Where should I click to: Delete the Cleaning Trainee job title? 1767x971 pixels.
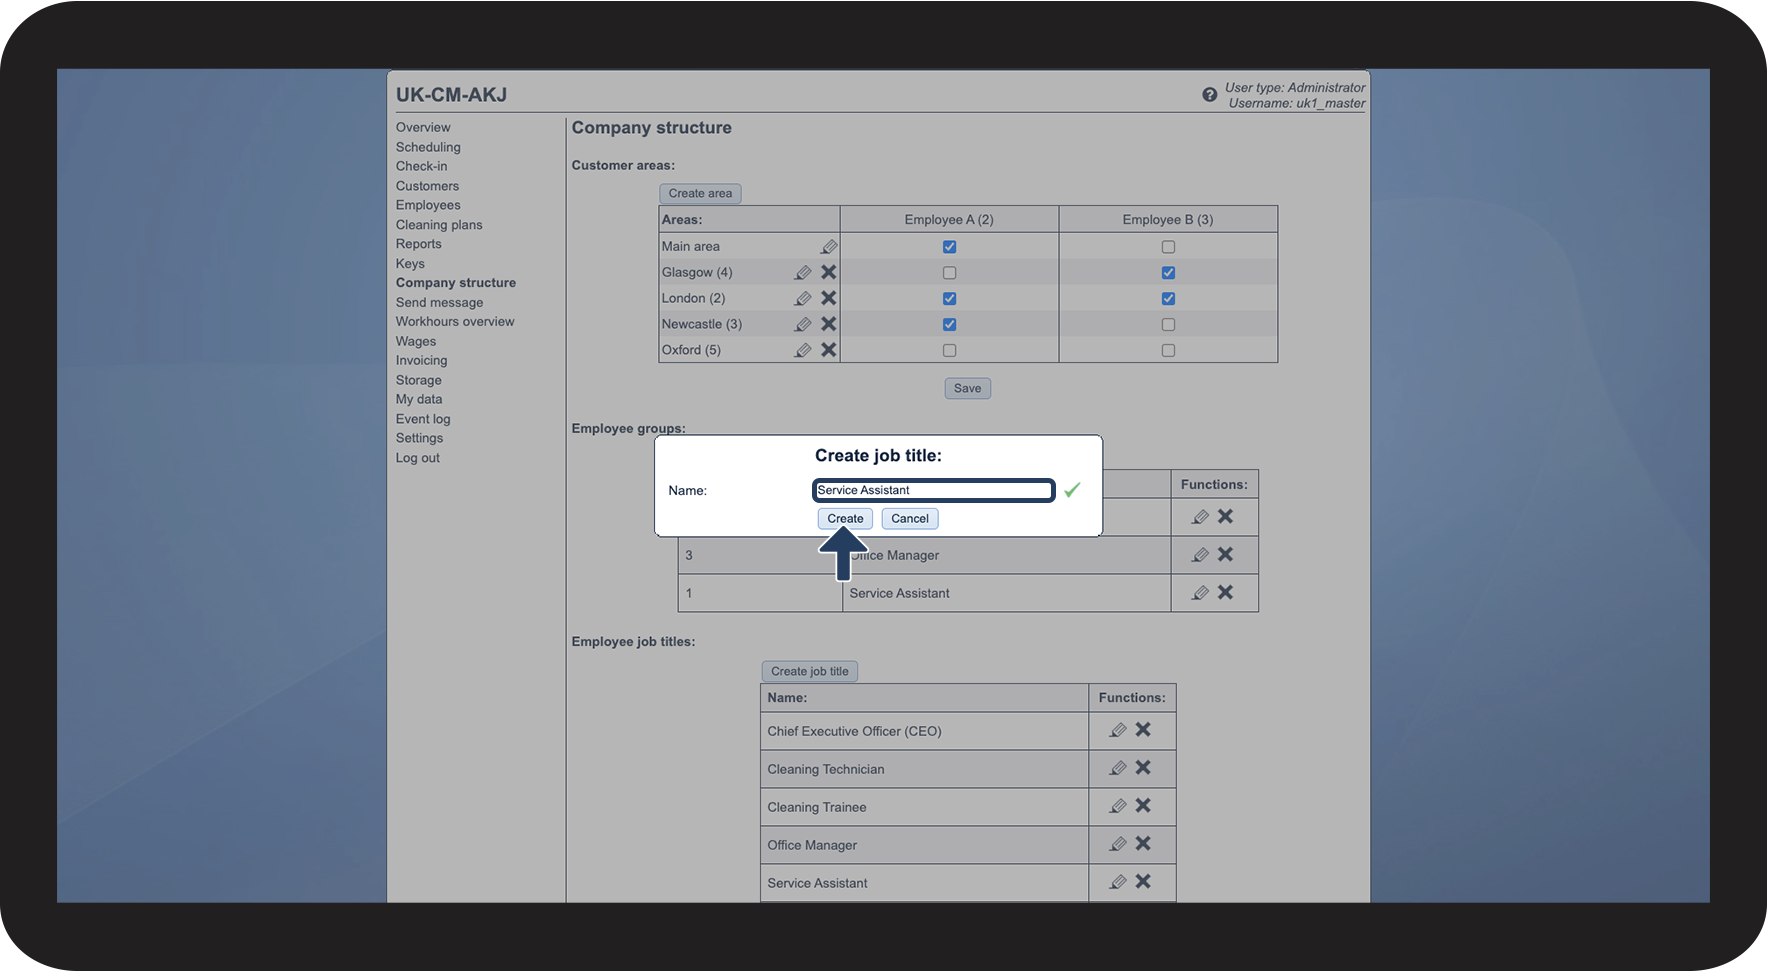(1143, 806)
